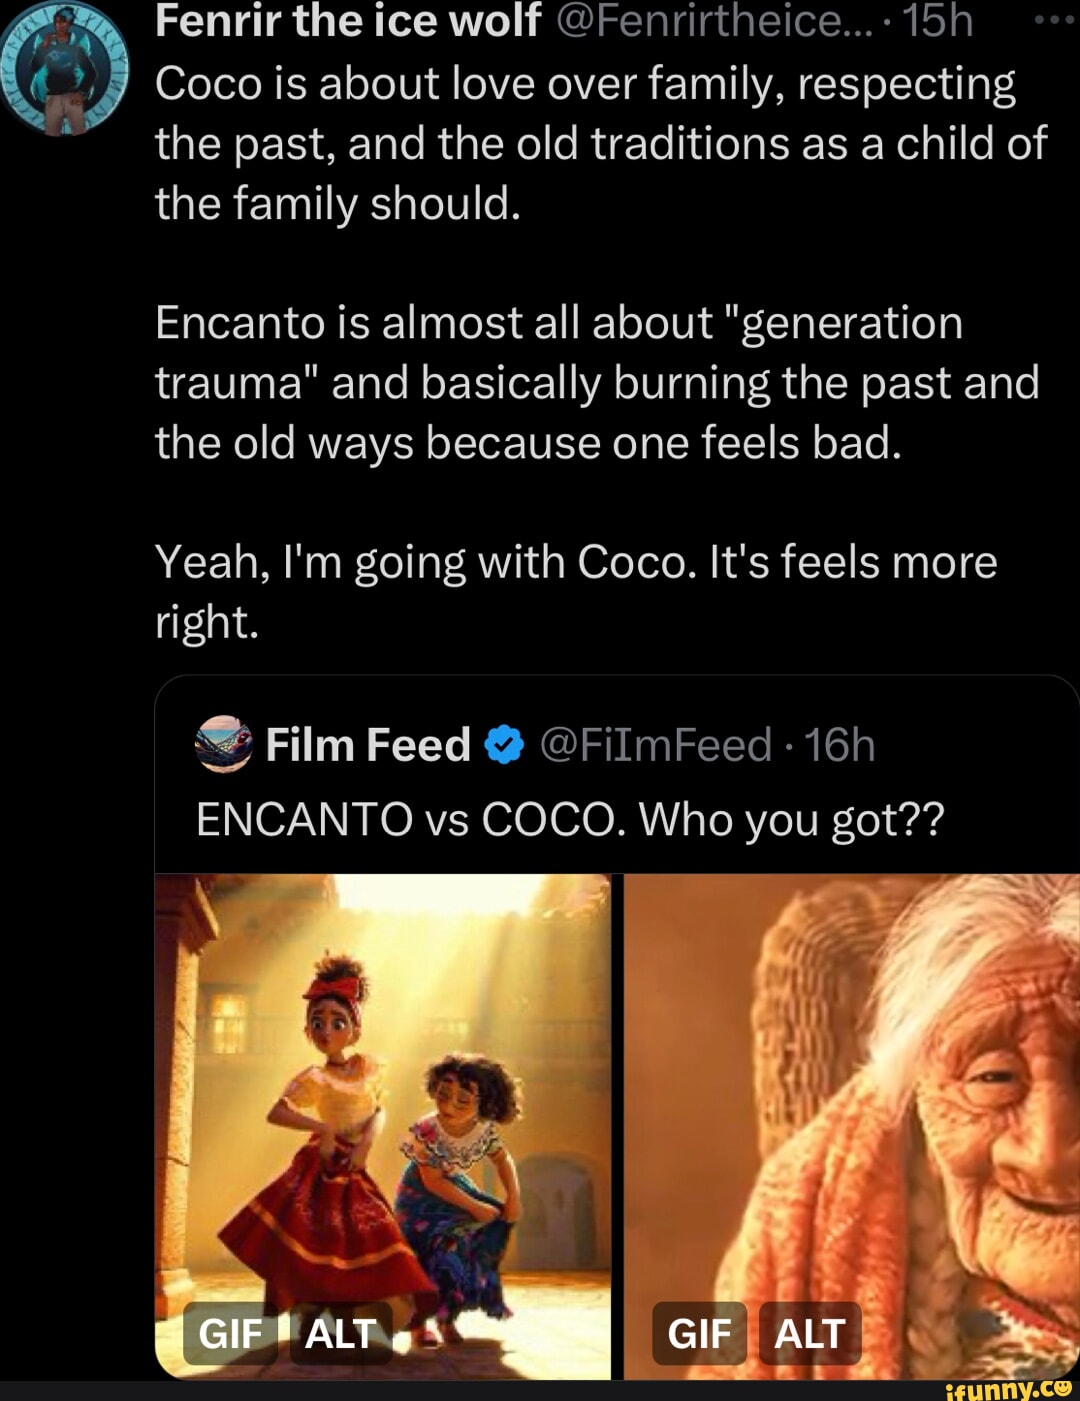Viewport: 1080px width, 1401px height.
Task: Click the GIF badge on the Coco image
Action: 700,1333
